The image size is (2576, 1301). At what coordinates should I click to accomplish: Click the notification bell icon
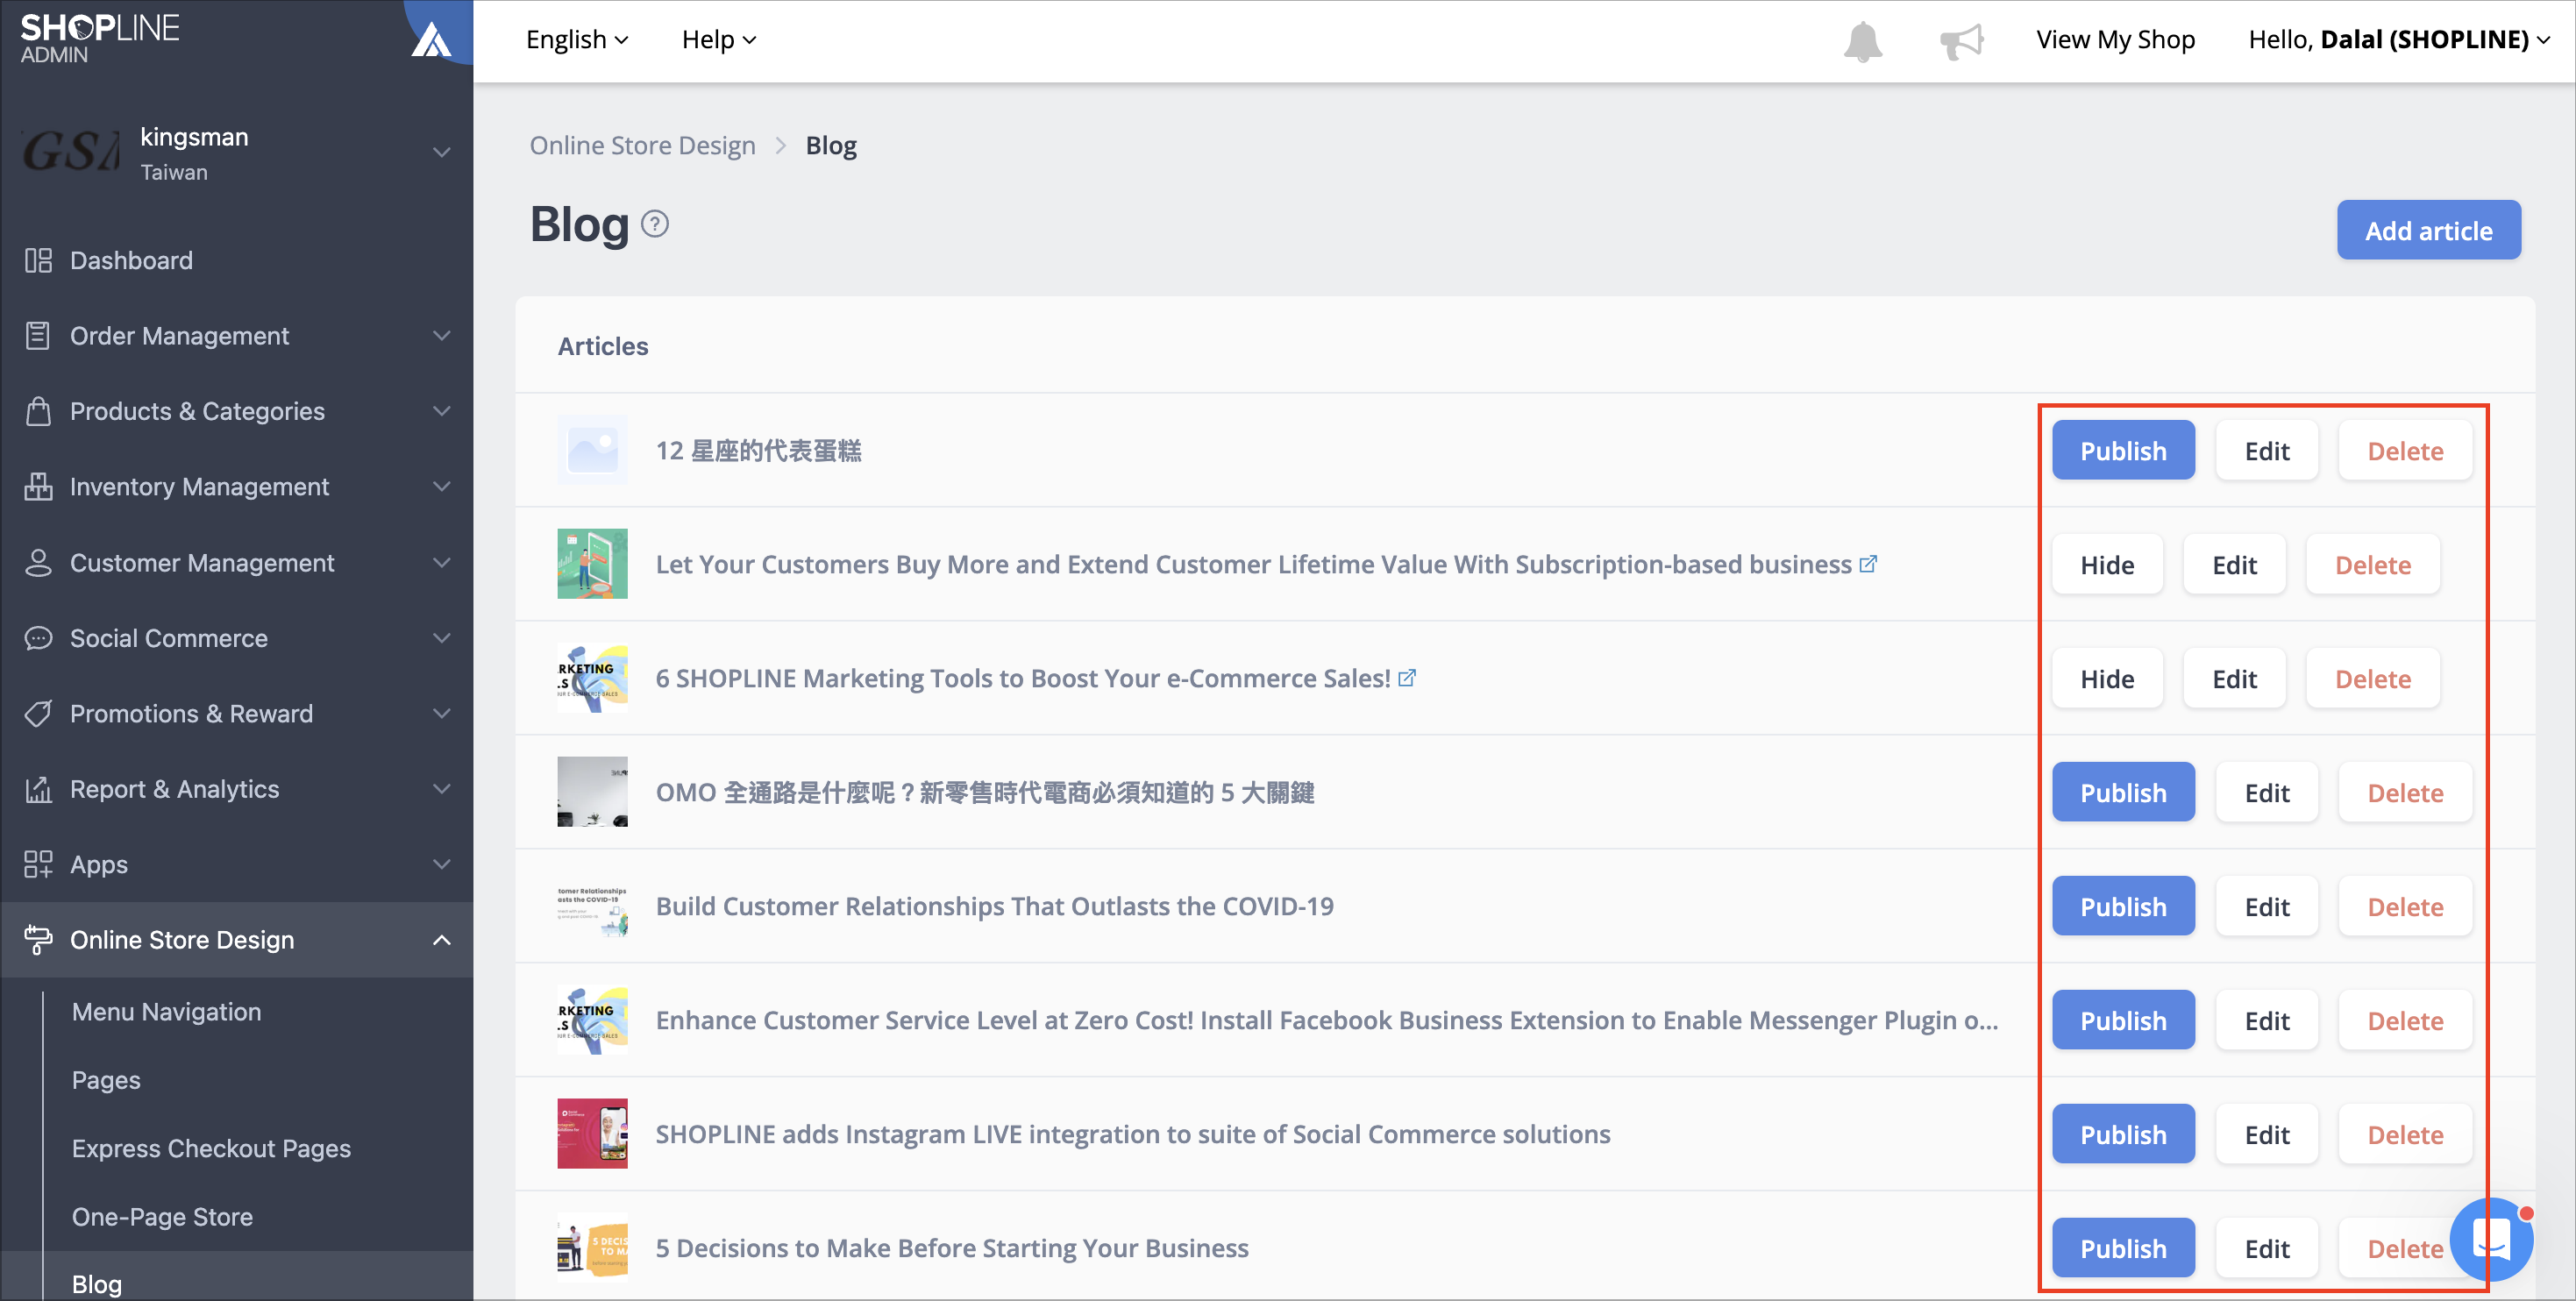tap(1862, 41)
